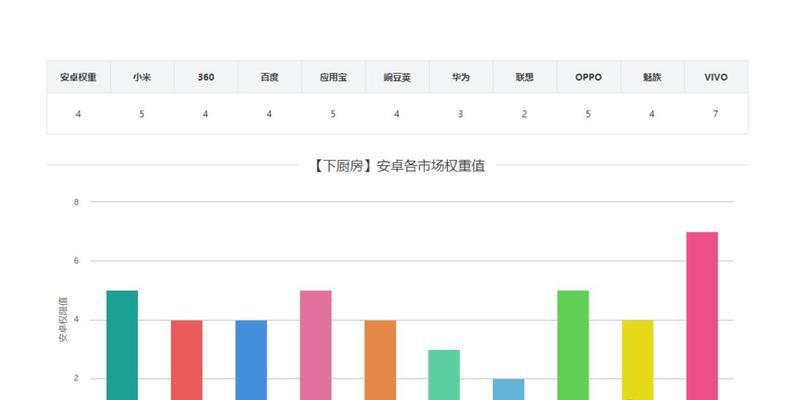Select the 百度 column header
802x400 pixels.
coord(270,77)
